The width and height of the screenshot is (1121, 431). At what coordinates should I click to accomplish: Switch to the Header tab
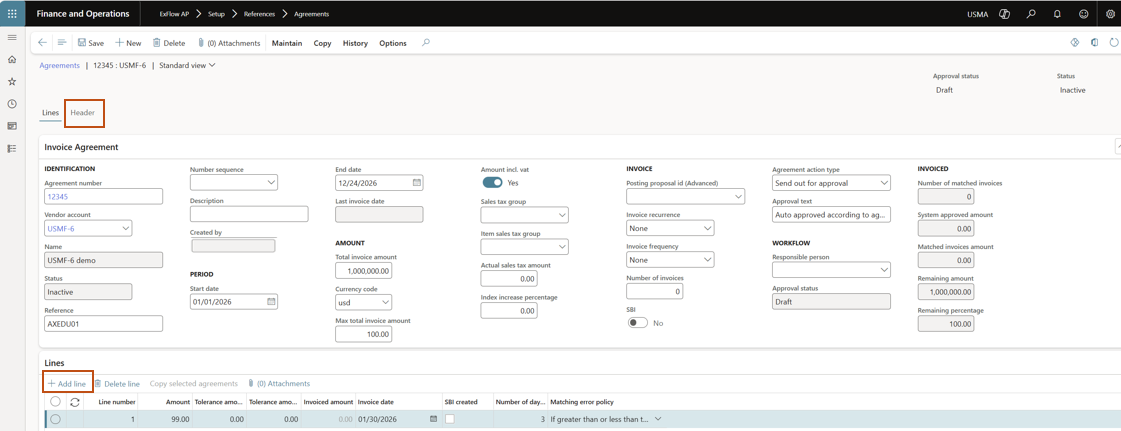point(83,113)
